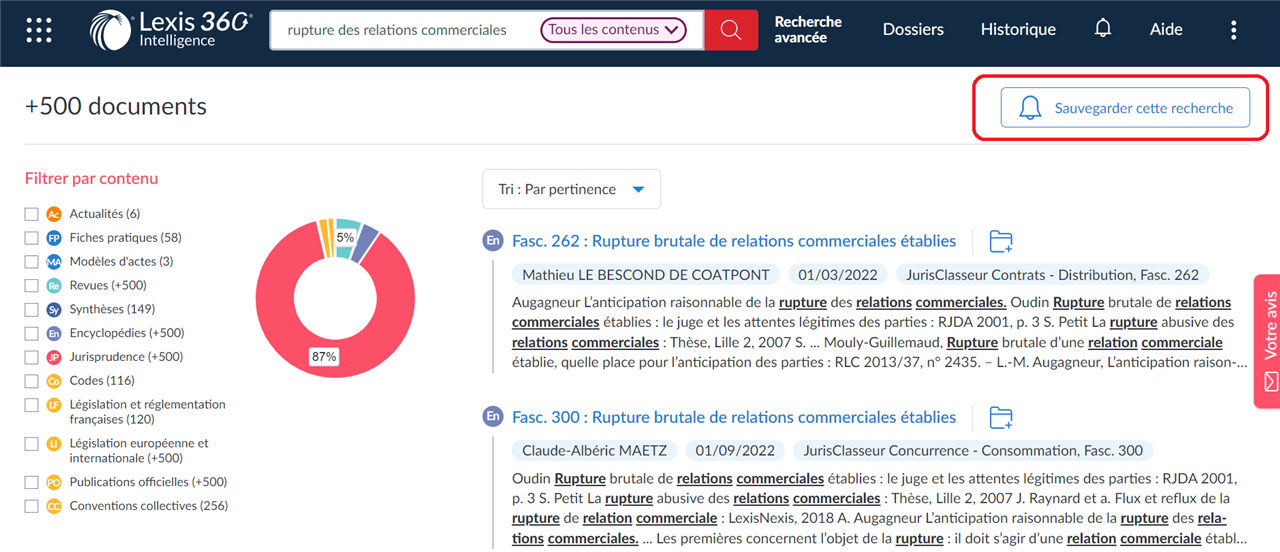Click the red search magnifier button

click(x=731, y=30)
